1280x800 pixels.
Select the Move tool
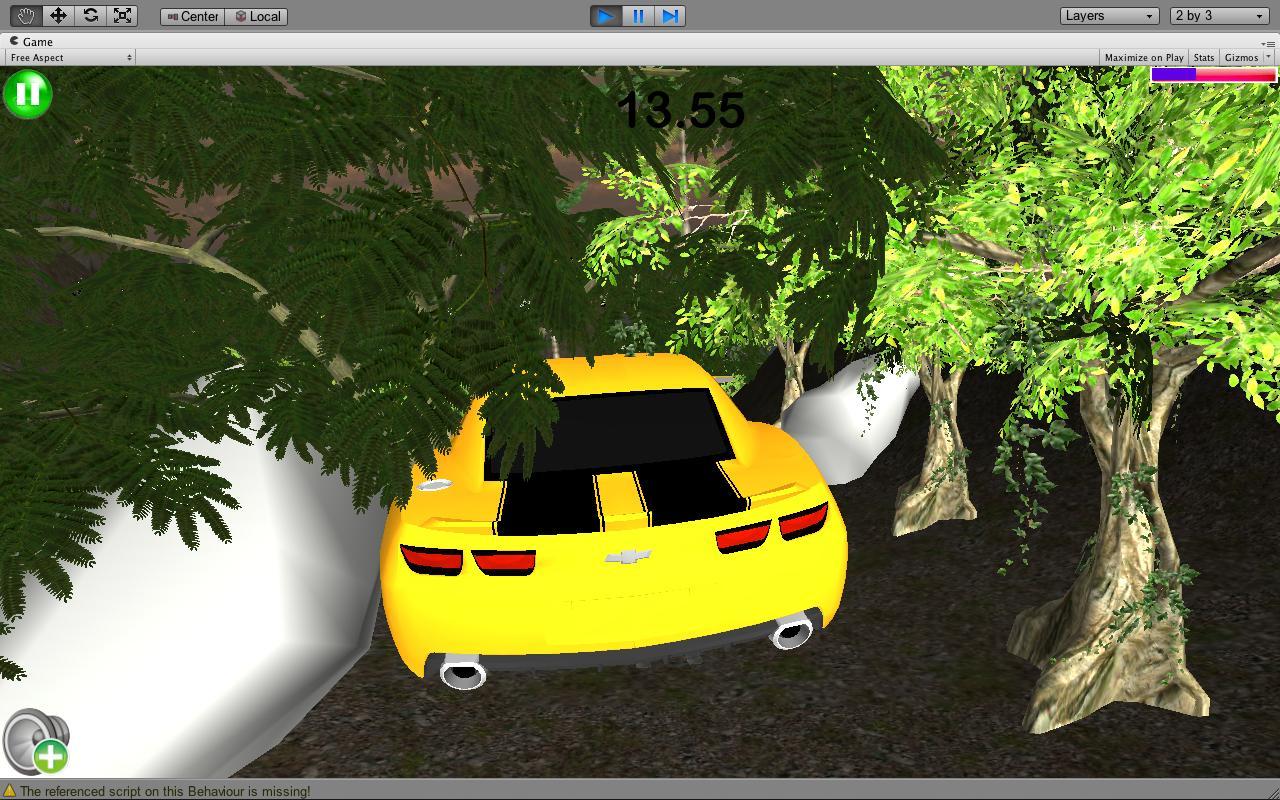(x=59, y=15)
